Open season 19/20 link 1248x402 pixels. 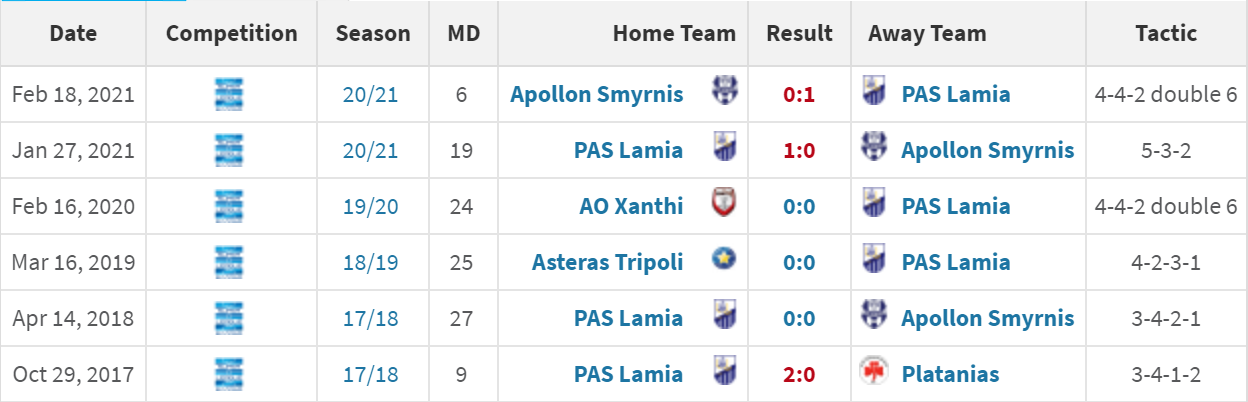pyautogui.click(x=372, y=207)
